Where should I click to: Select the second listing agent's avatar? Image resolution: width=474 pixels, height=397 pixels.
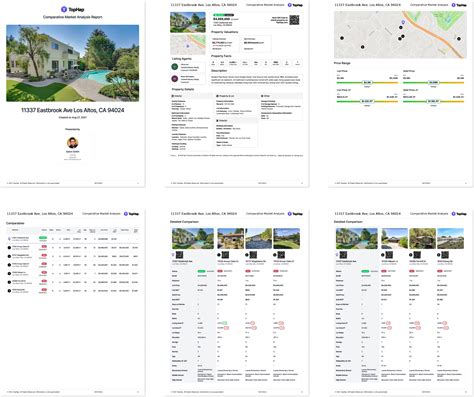(175, 79)
